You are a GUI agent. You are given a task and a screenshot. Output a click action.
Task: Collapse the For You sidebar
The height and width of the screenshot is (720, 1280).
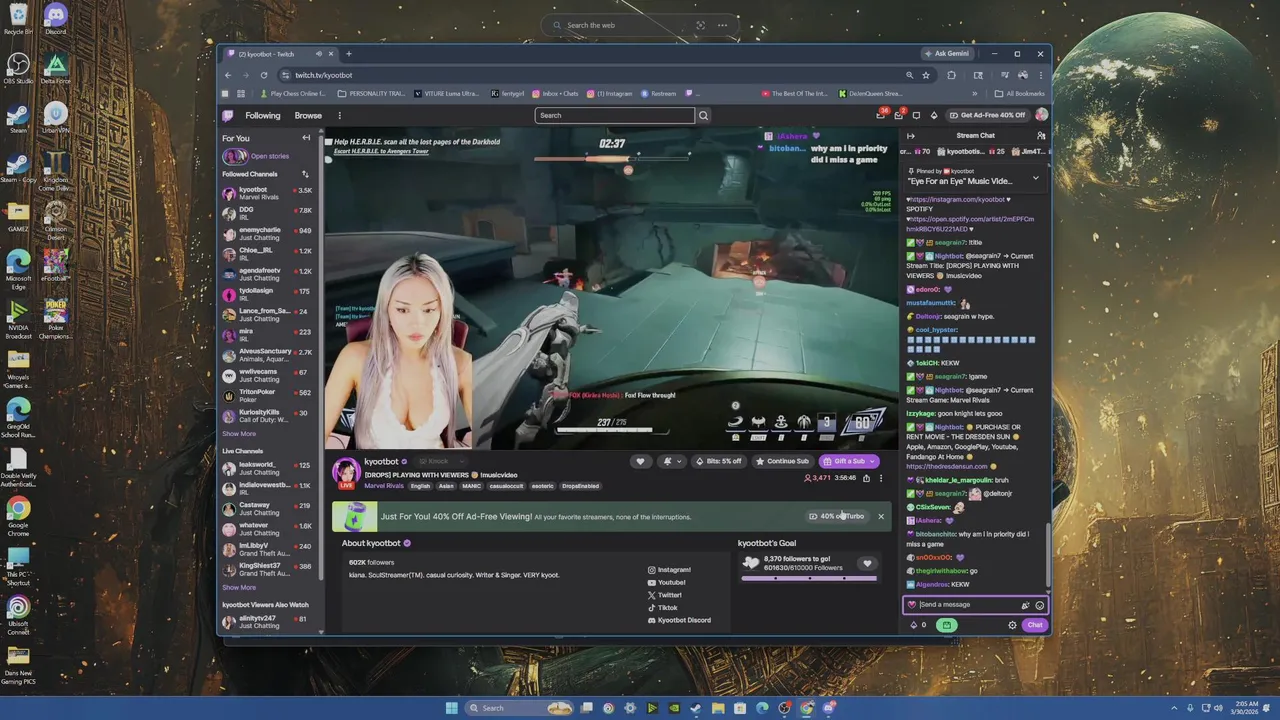click(306, 138)
